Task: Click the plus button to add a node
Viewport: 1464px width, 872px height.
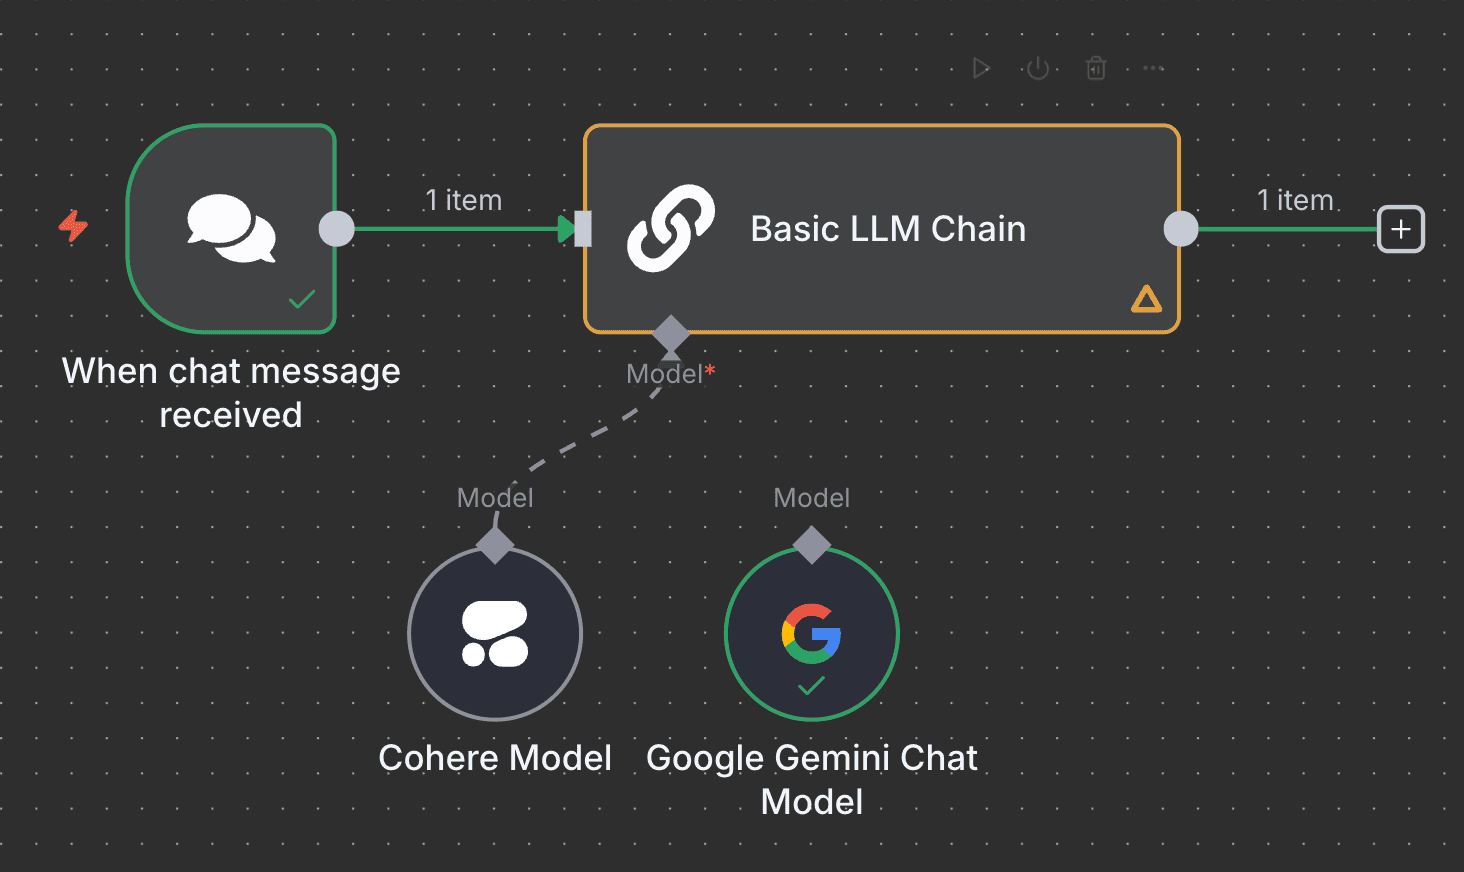Action: point(1400,229)
